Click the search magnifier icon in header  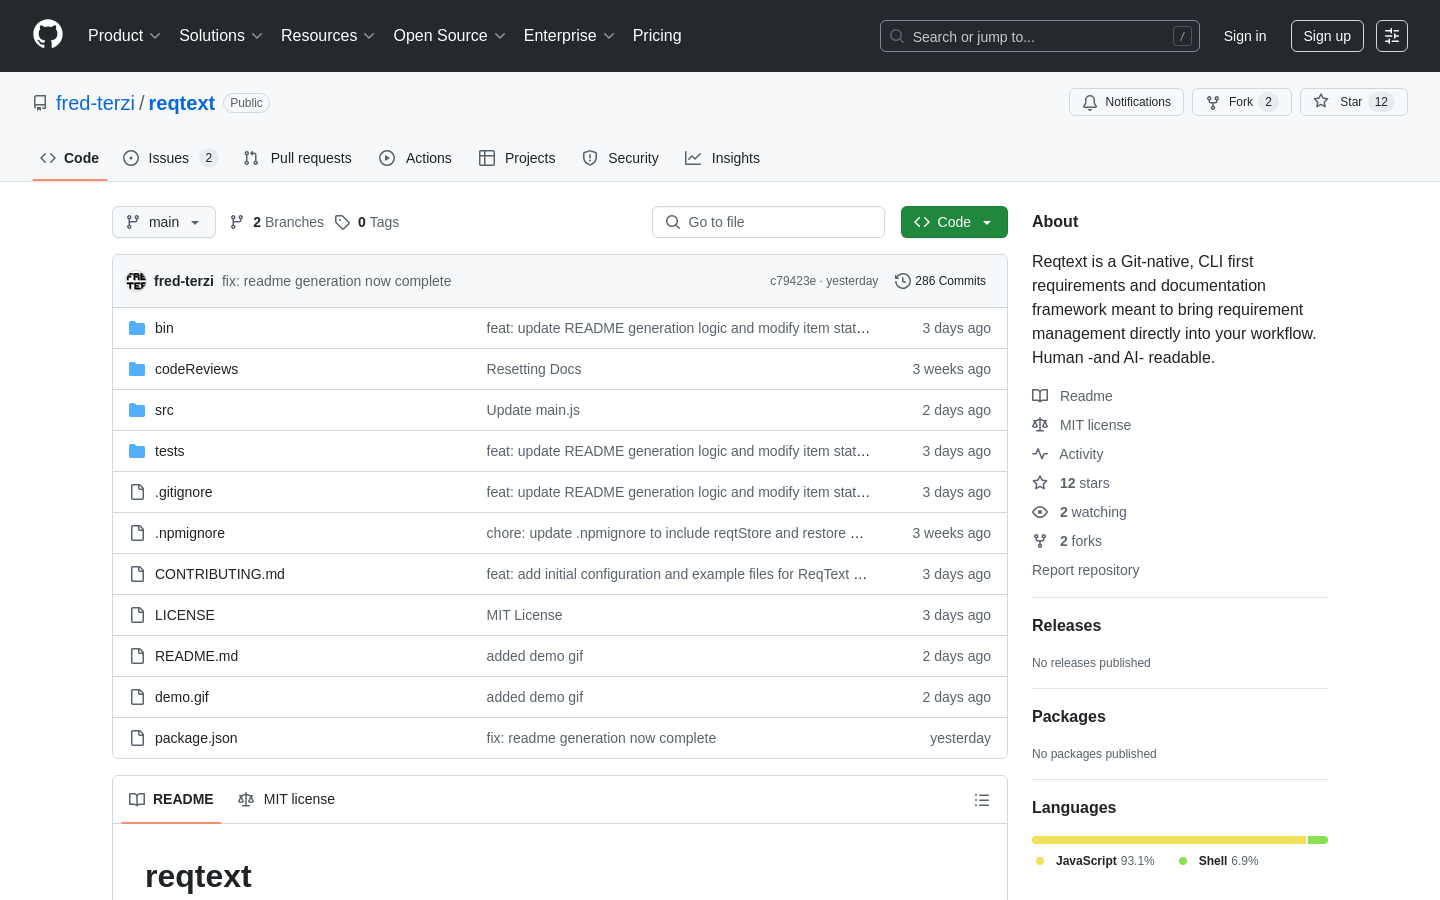[897, 36]
